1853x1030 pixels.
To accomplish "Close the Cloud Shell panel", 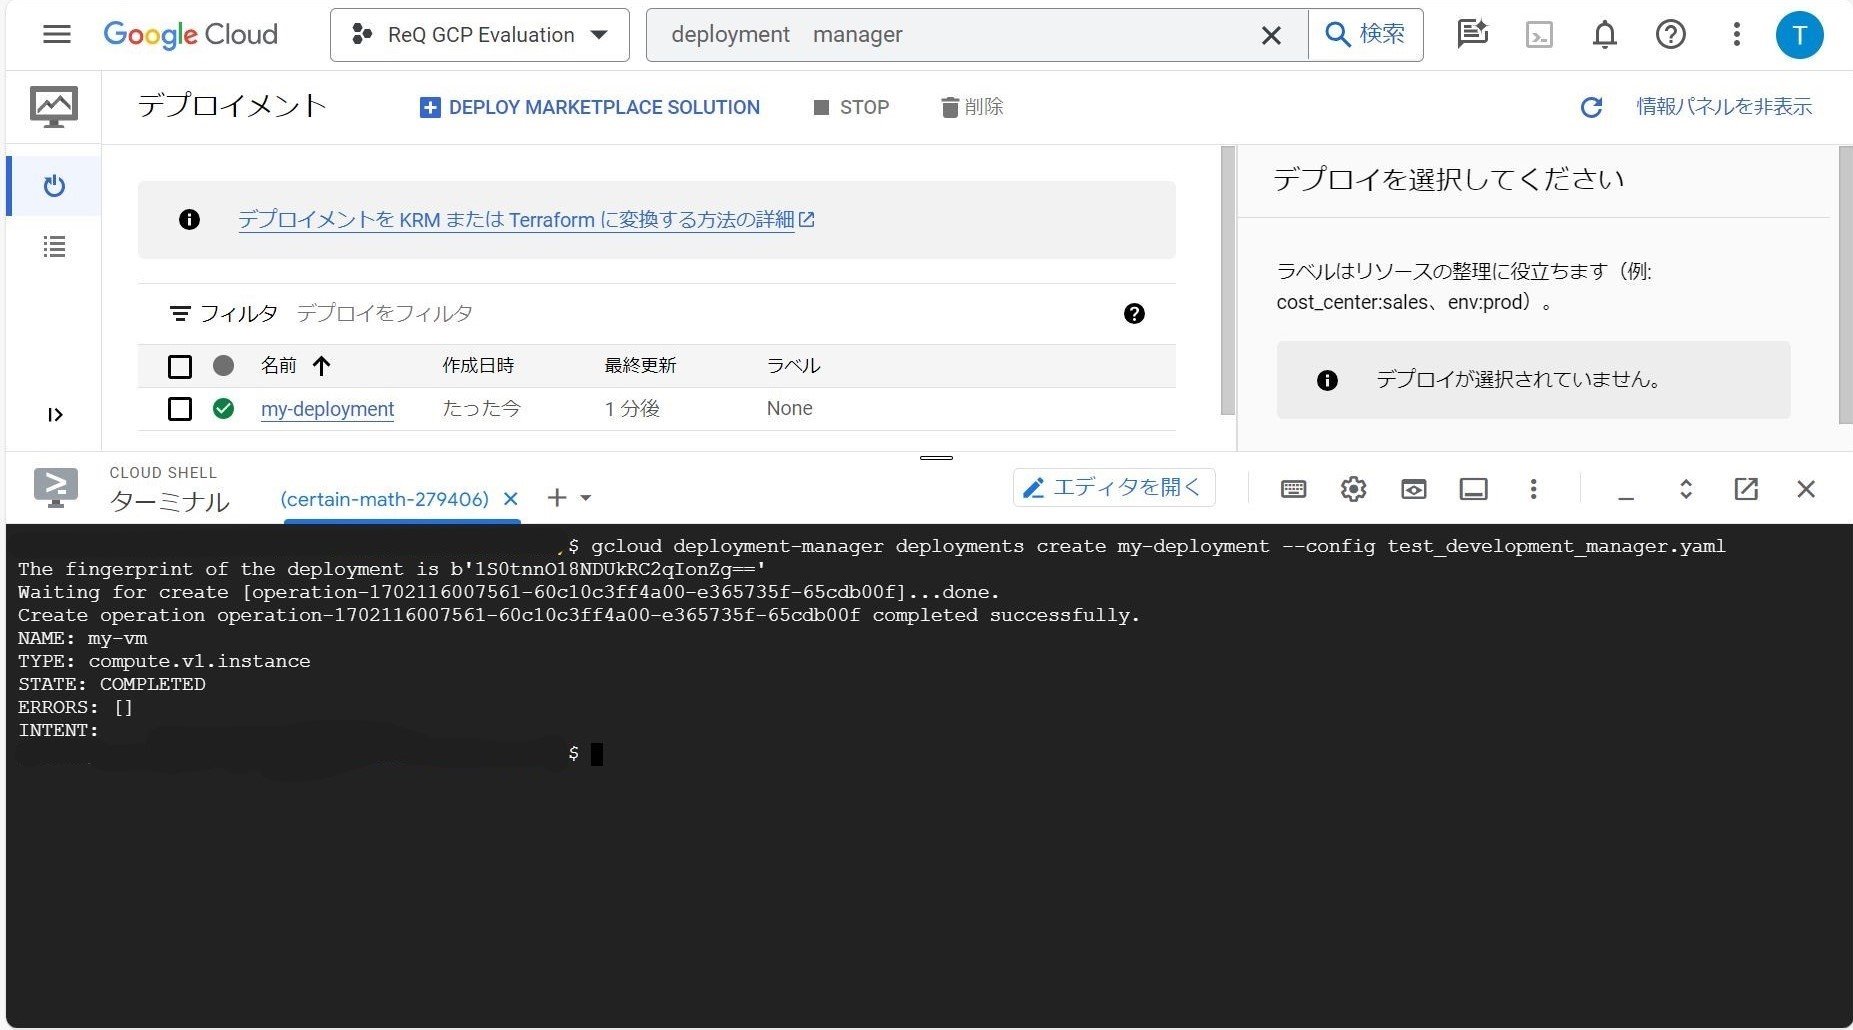I will pos(1806,489).
